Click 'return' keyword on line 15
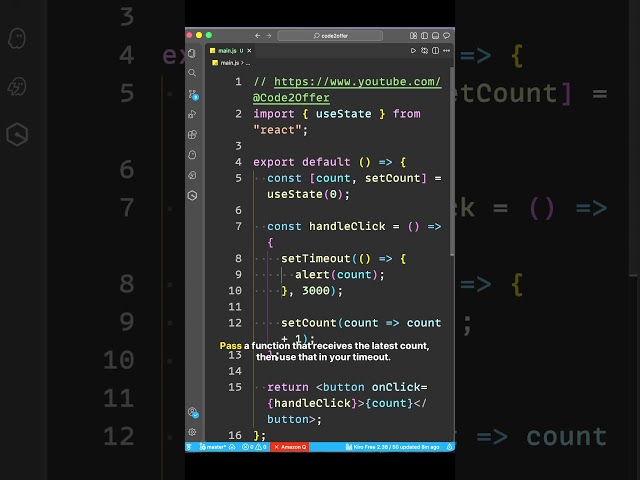The image size is (640, 480). (x=288, y=387)
